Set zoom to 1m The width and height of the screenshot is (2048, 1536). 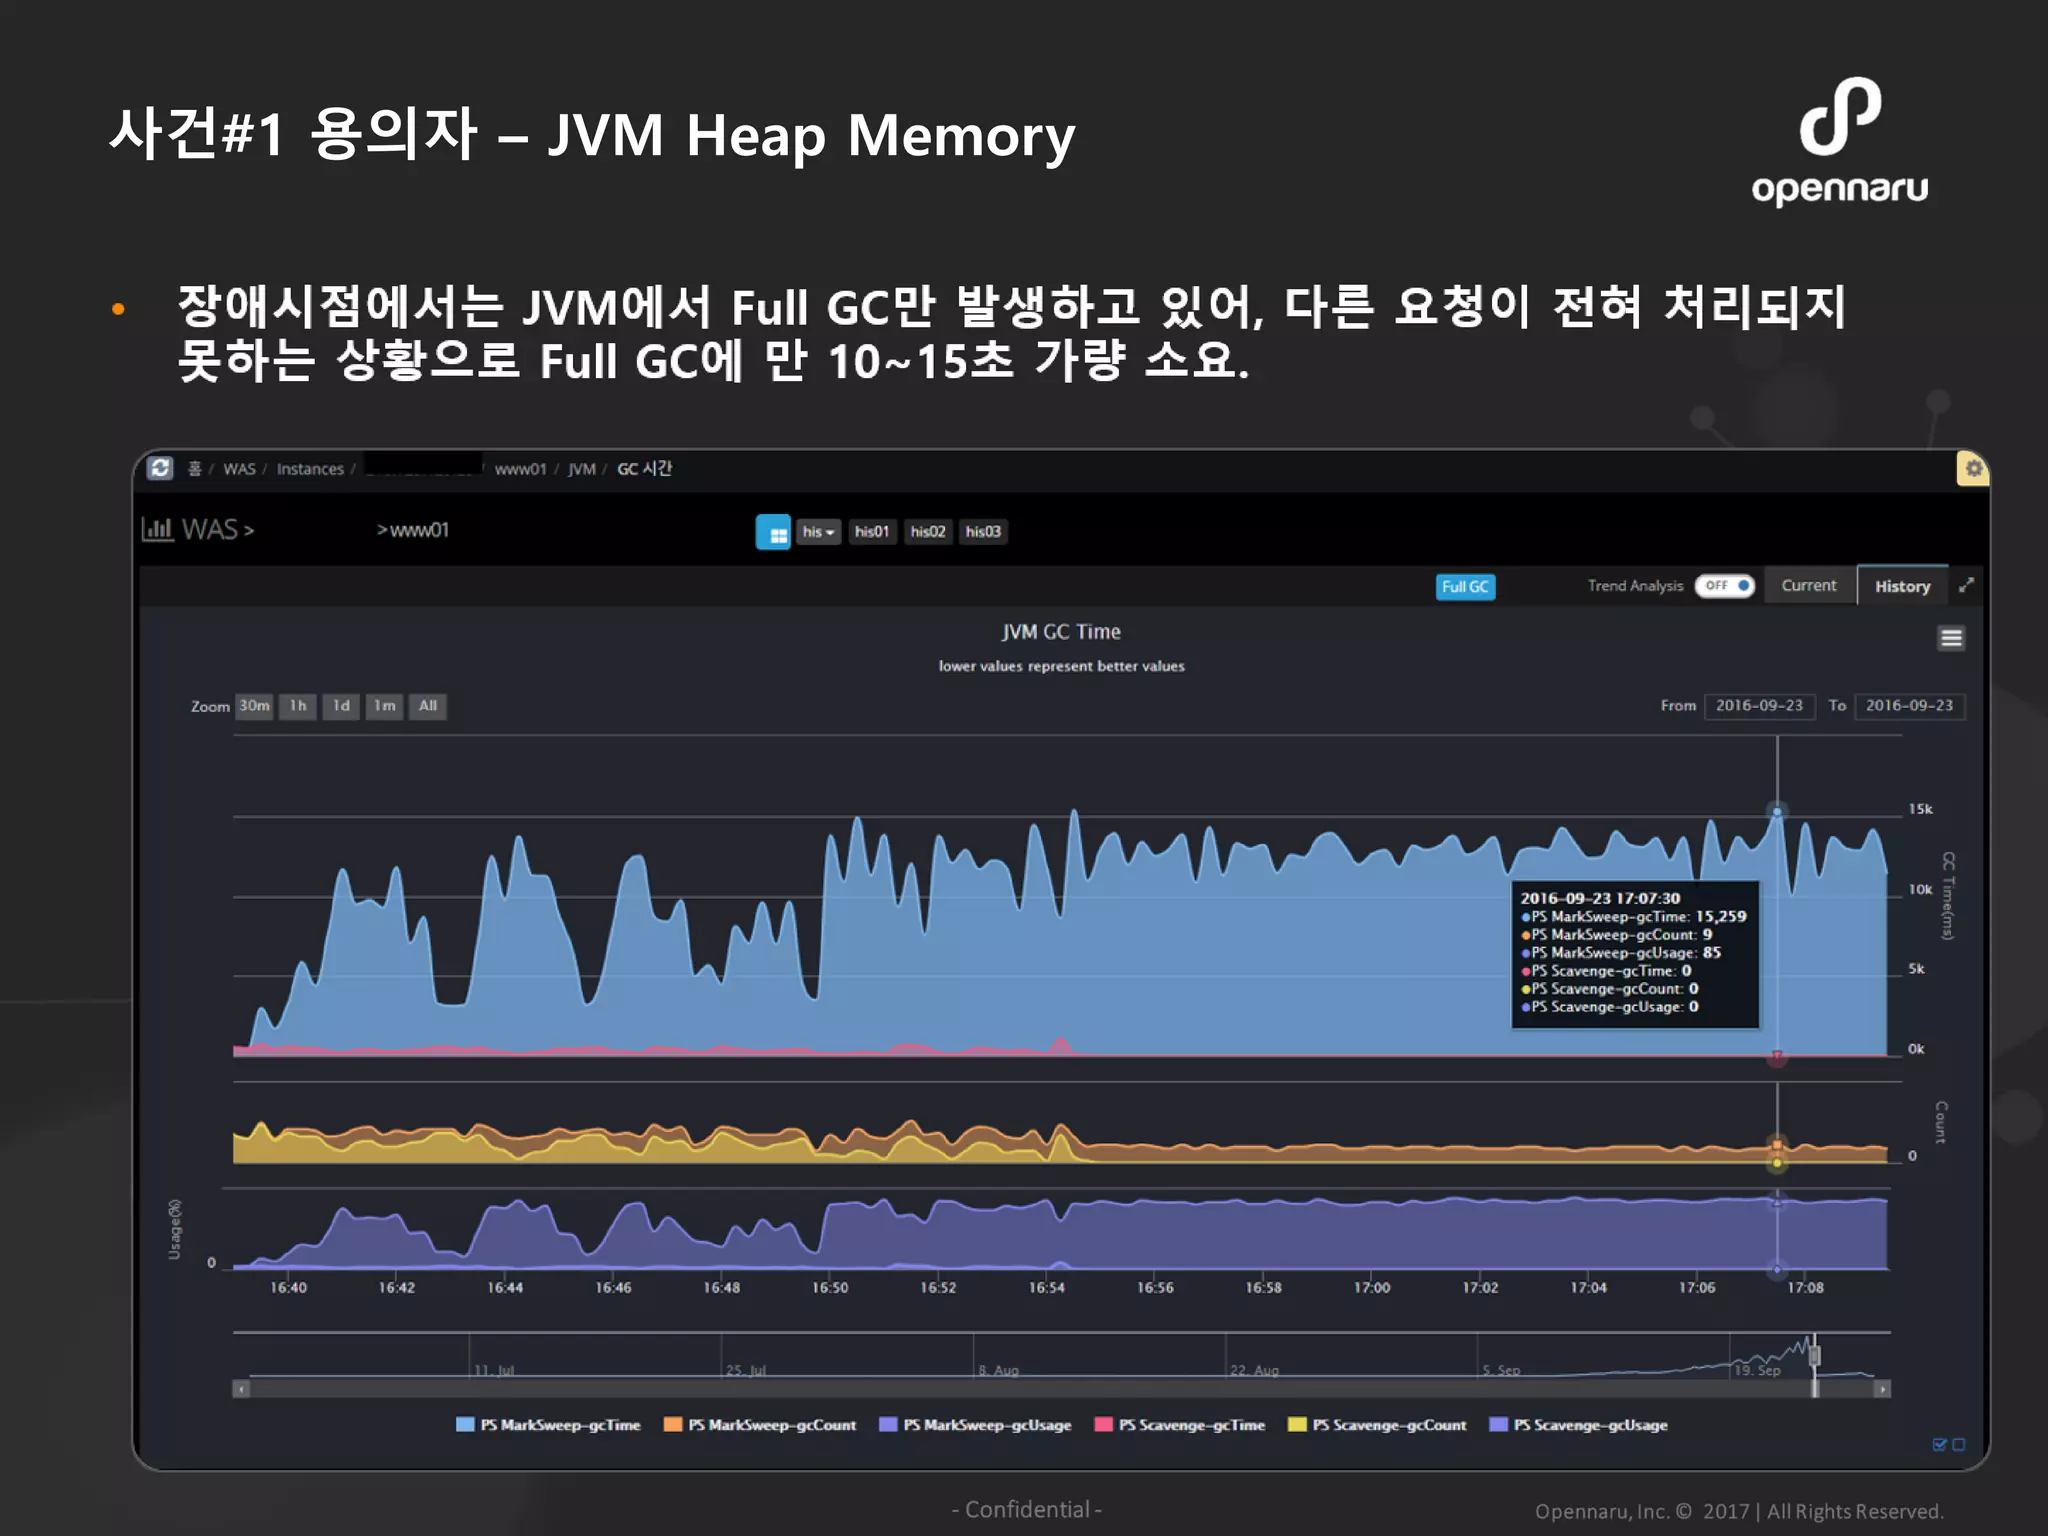coord(384,706)
